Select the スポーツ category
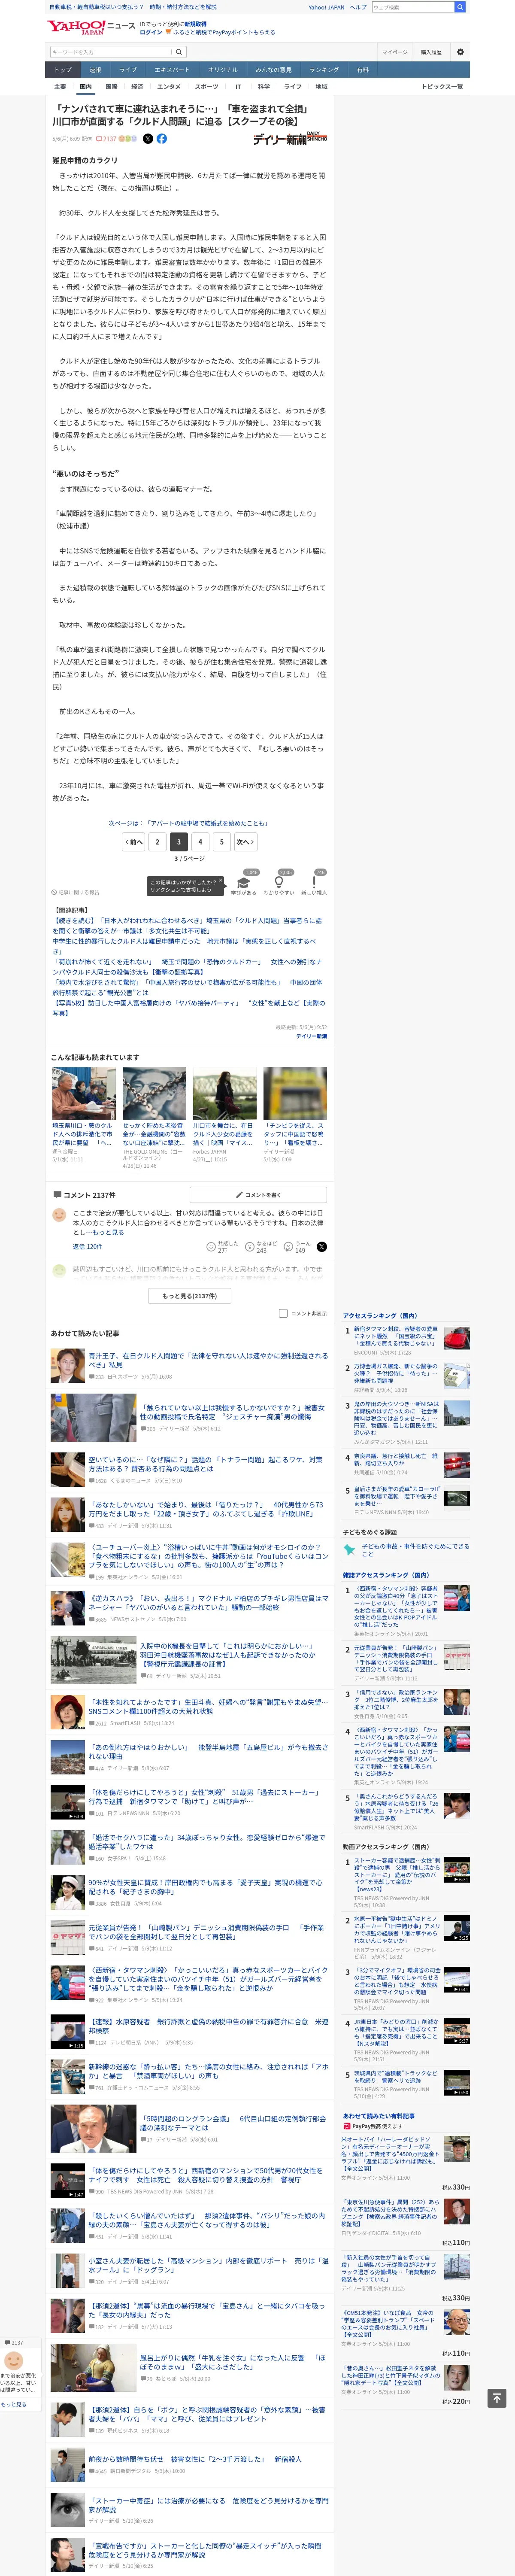 (x=206, y=87)
